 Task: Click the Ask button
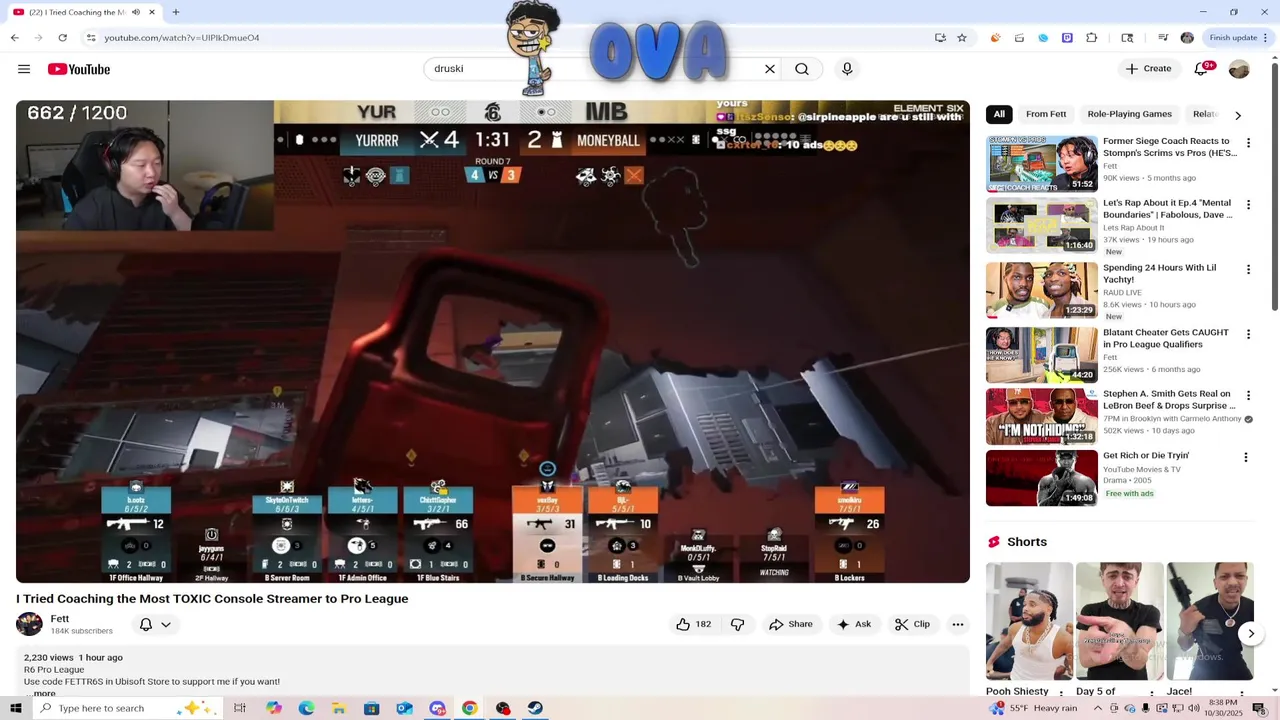(854, 624)
